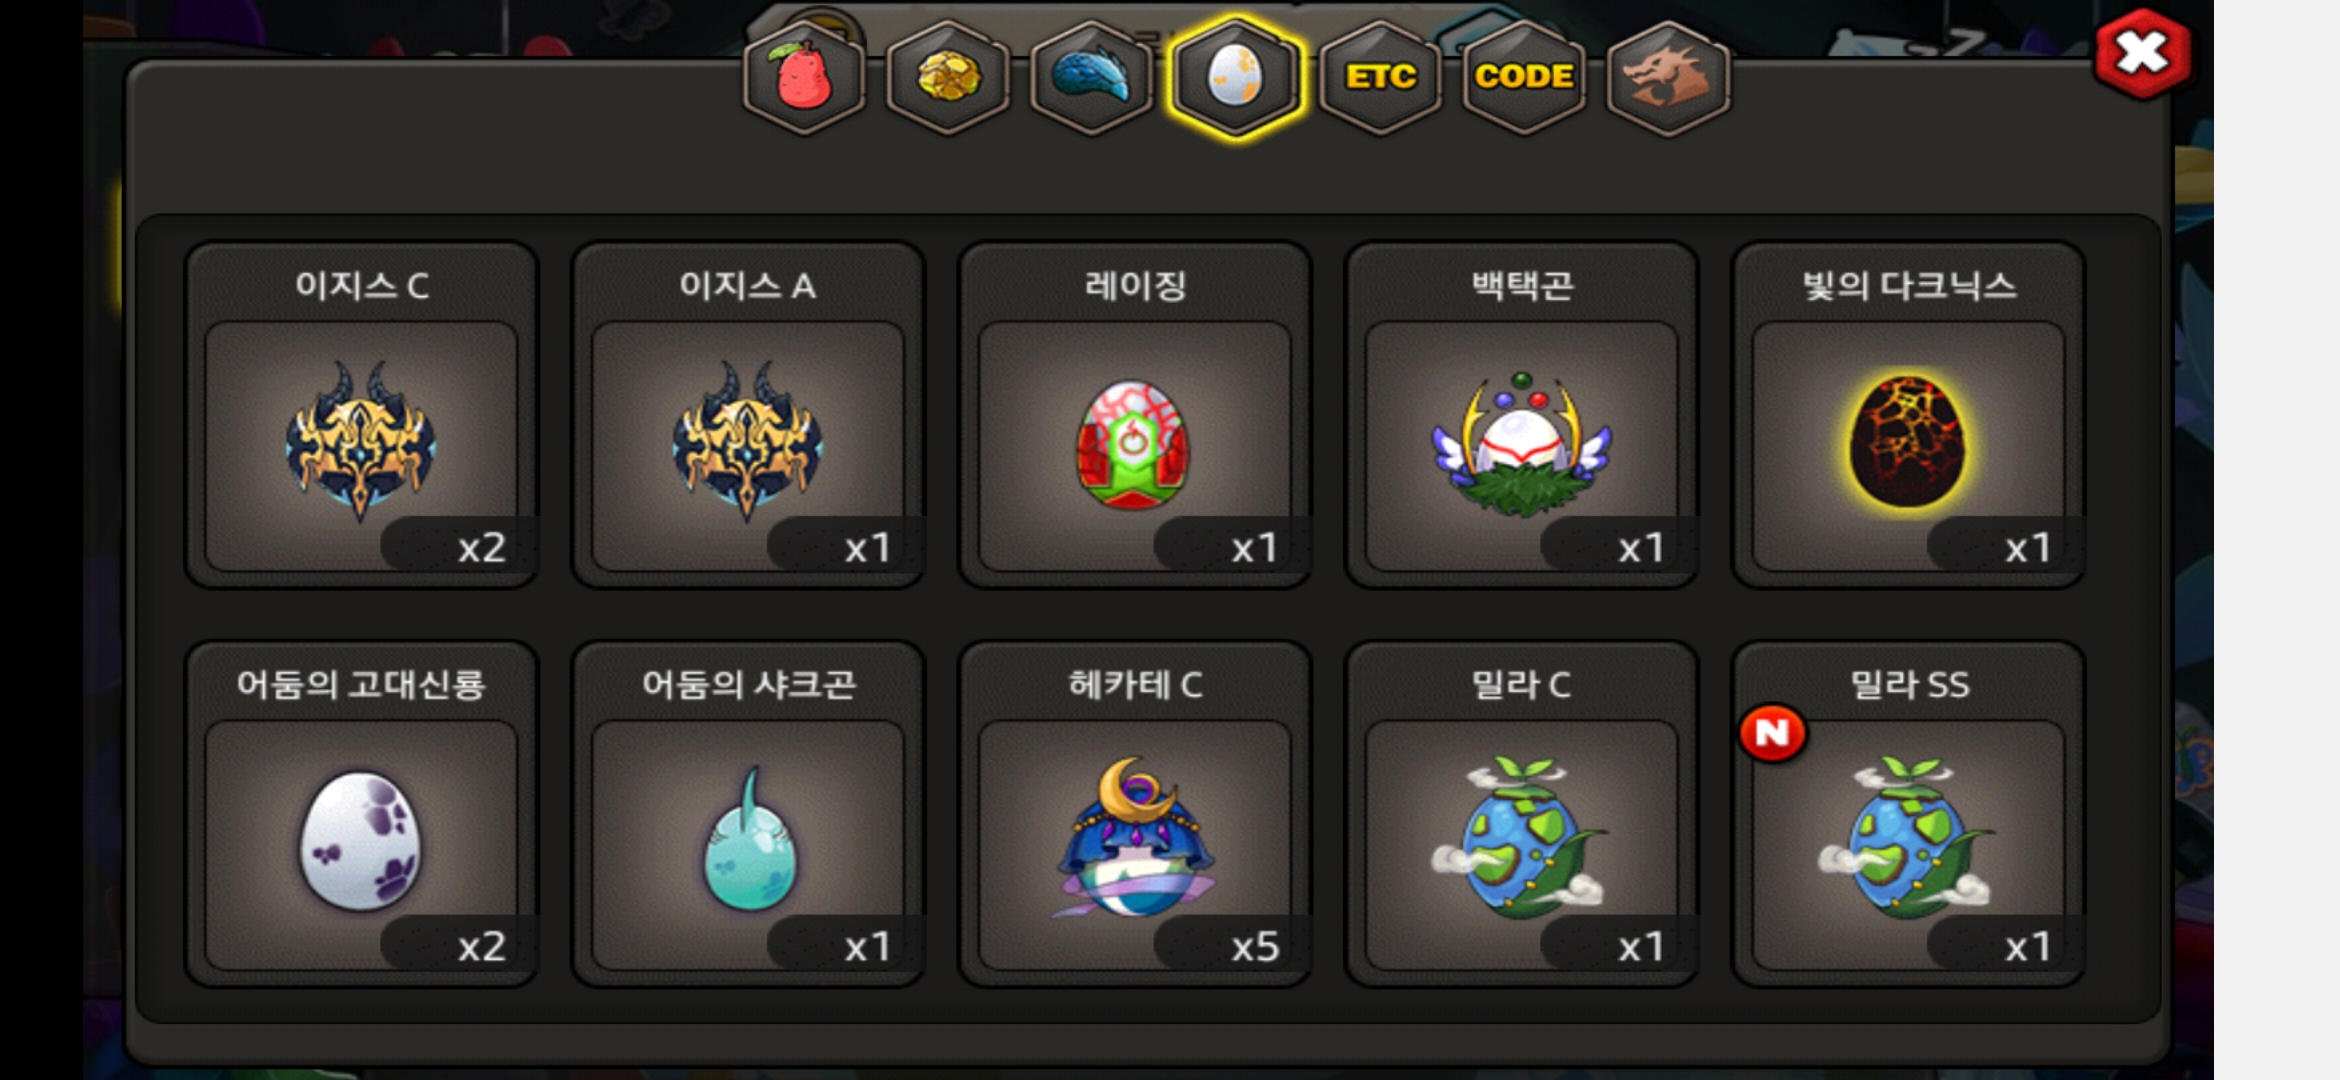Open the dragon head tab icon

point(1668,77)
